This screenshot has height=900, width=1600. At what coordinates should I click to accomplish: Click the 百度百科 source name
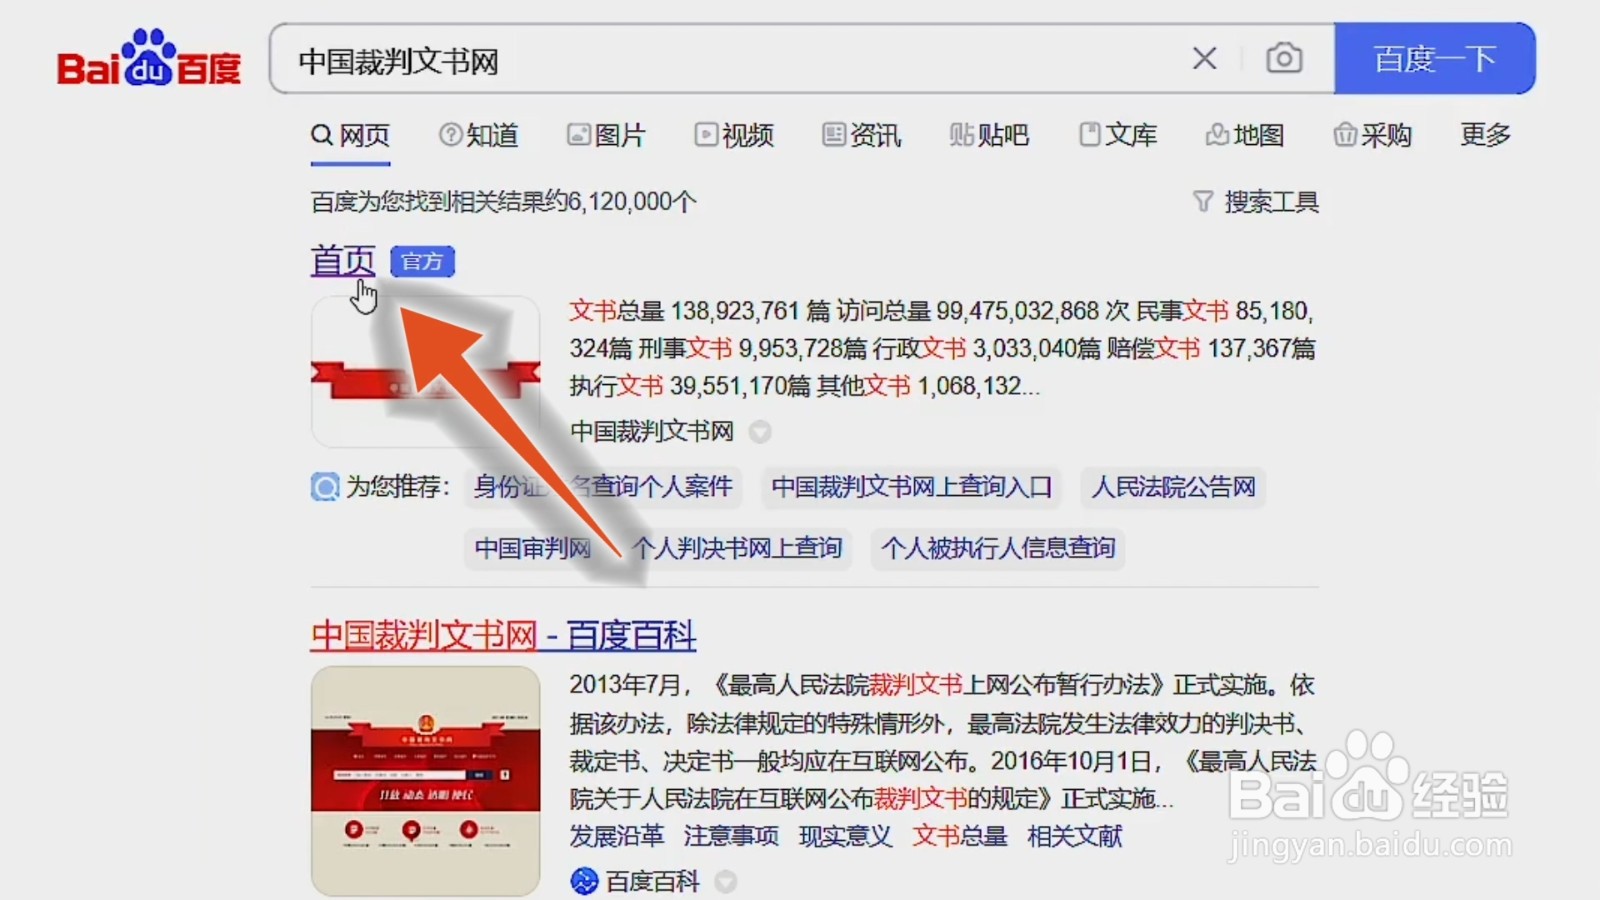coord(653,881)
